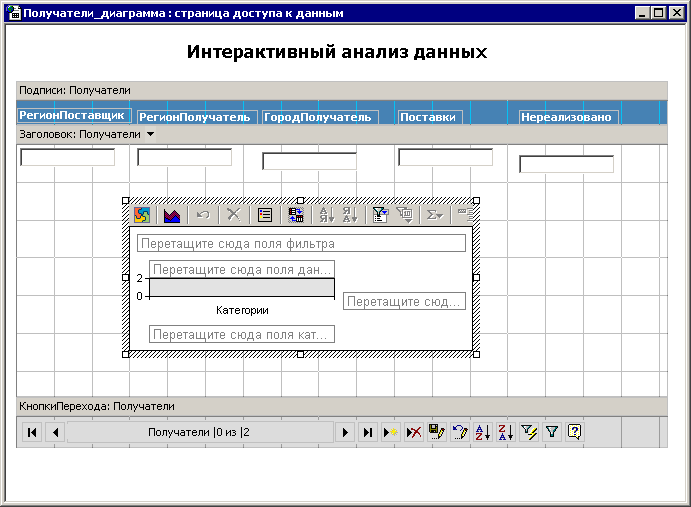Click the chart sort descending Я-А icon

(350, 215)
